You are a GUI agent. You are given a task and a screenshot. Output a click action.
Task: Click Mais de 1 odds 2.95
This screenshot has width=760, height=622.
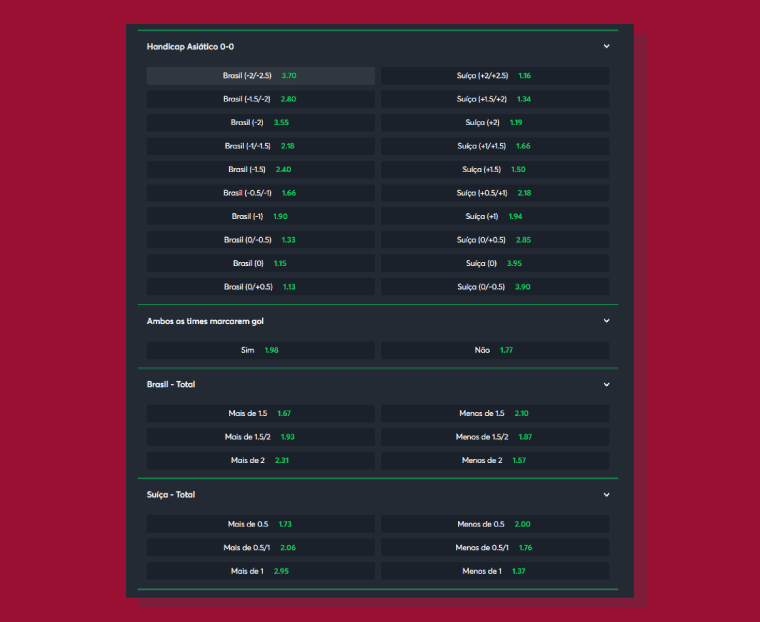[261, 571]
